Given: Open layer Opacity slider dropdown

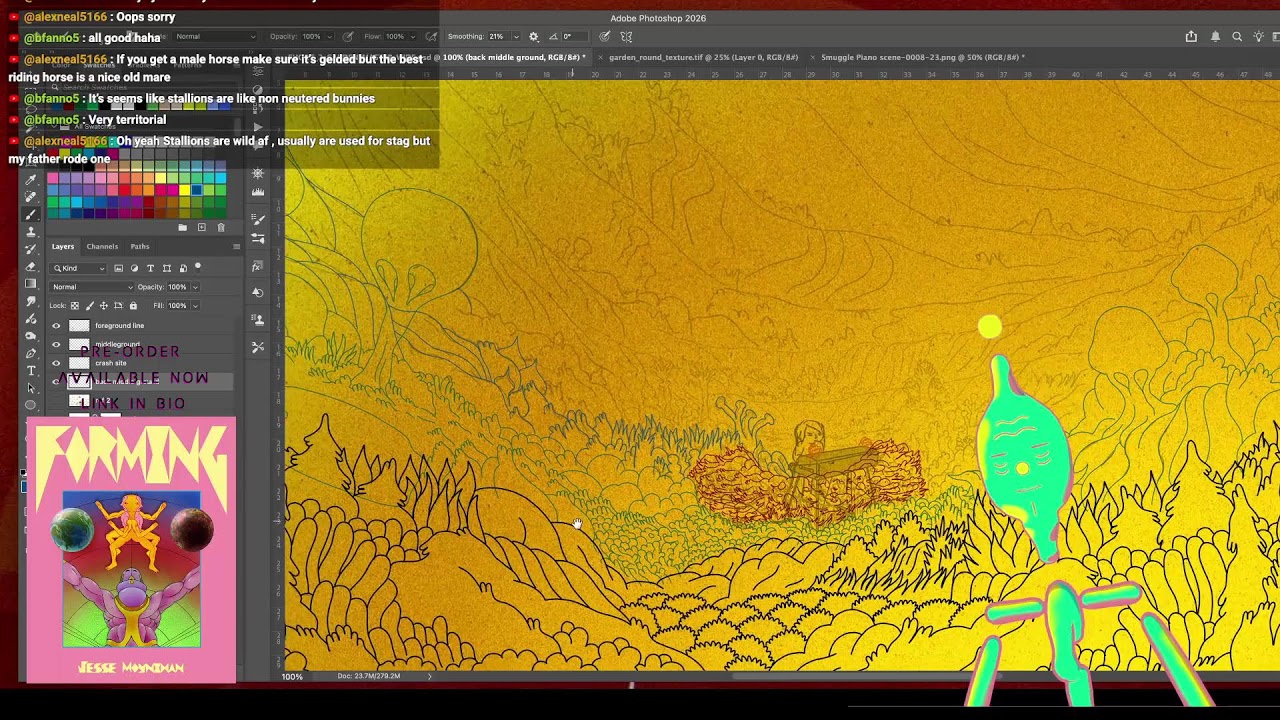Looking at the screenshot, I should point(195,287).
